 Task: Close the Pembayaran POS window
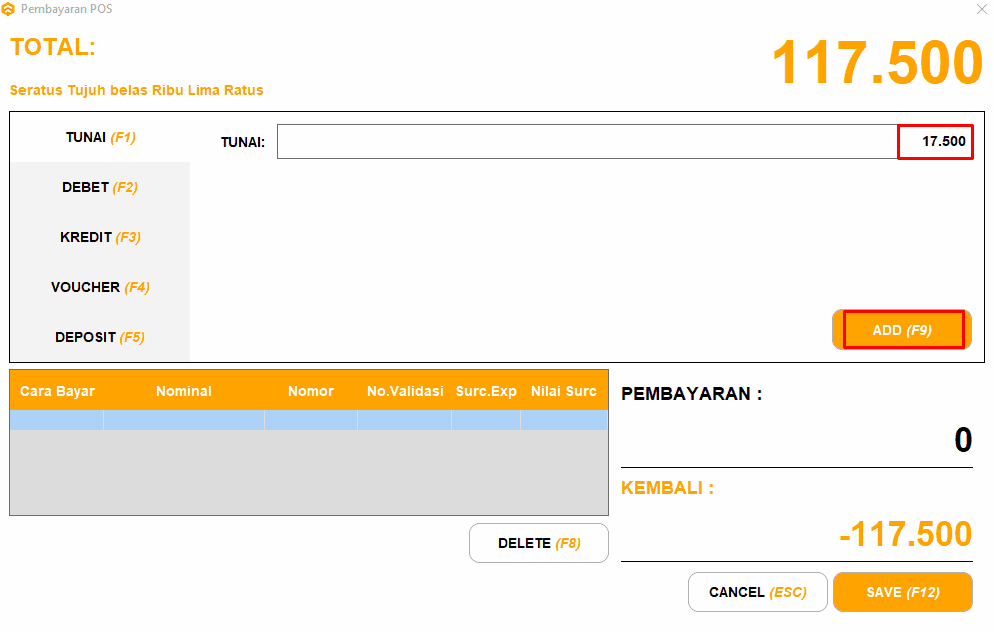[981, 9]
